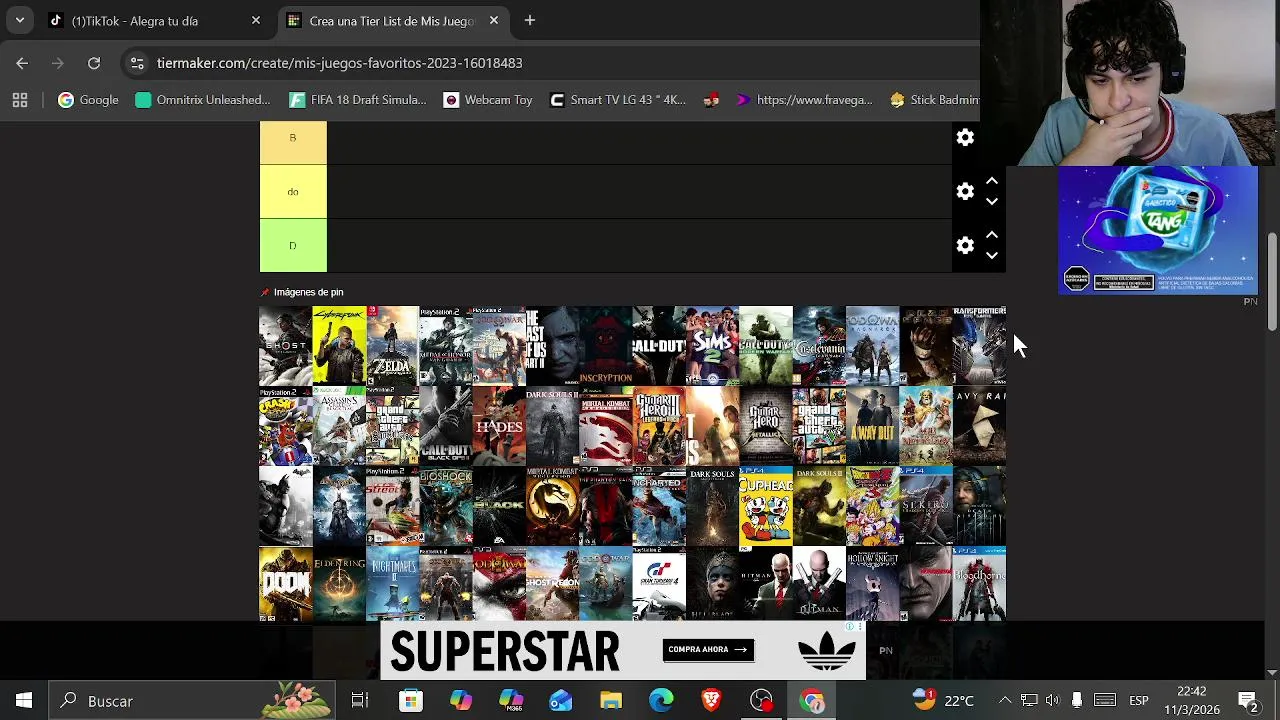Pick the A Way Out cover
Viewport: 1280px width, 720px height.
(x=872, y=426)
